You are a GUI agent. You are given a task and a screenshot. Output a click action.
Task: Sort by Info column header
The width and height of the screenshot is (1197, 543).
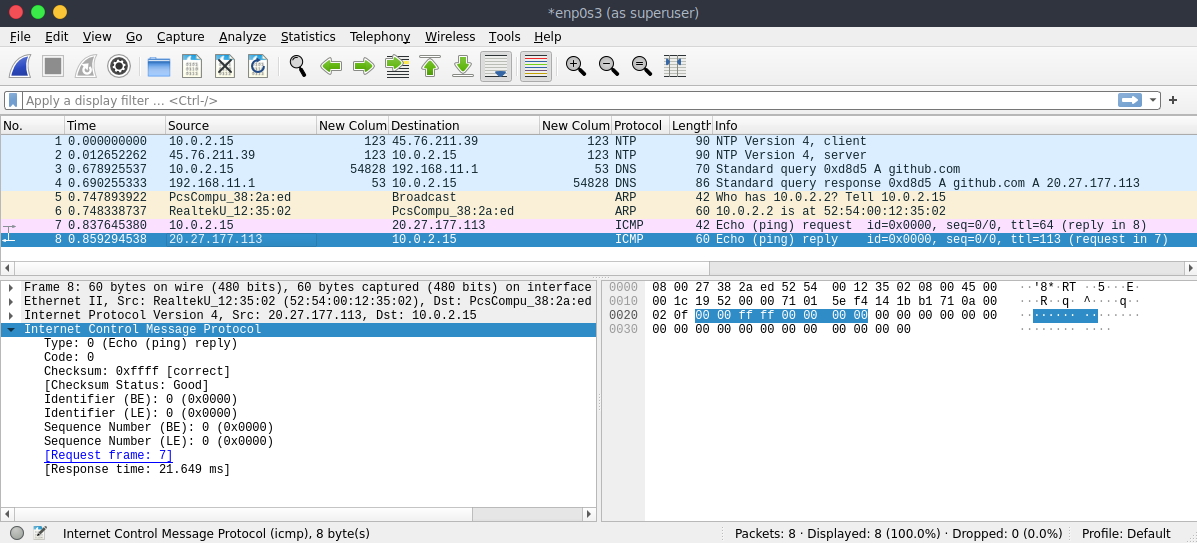coord(953,125)
